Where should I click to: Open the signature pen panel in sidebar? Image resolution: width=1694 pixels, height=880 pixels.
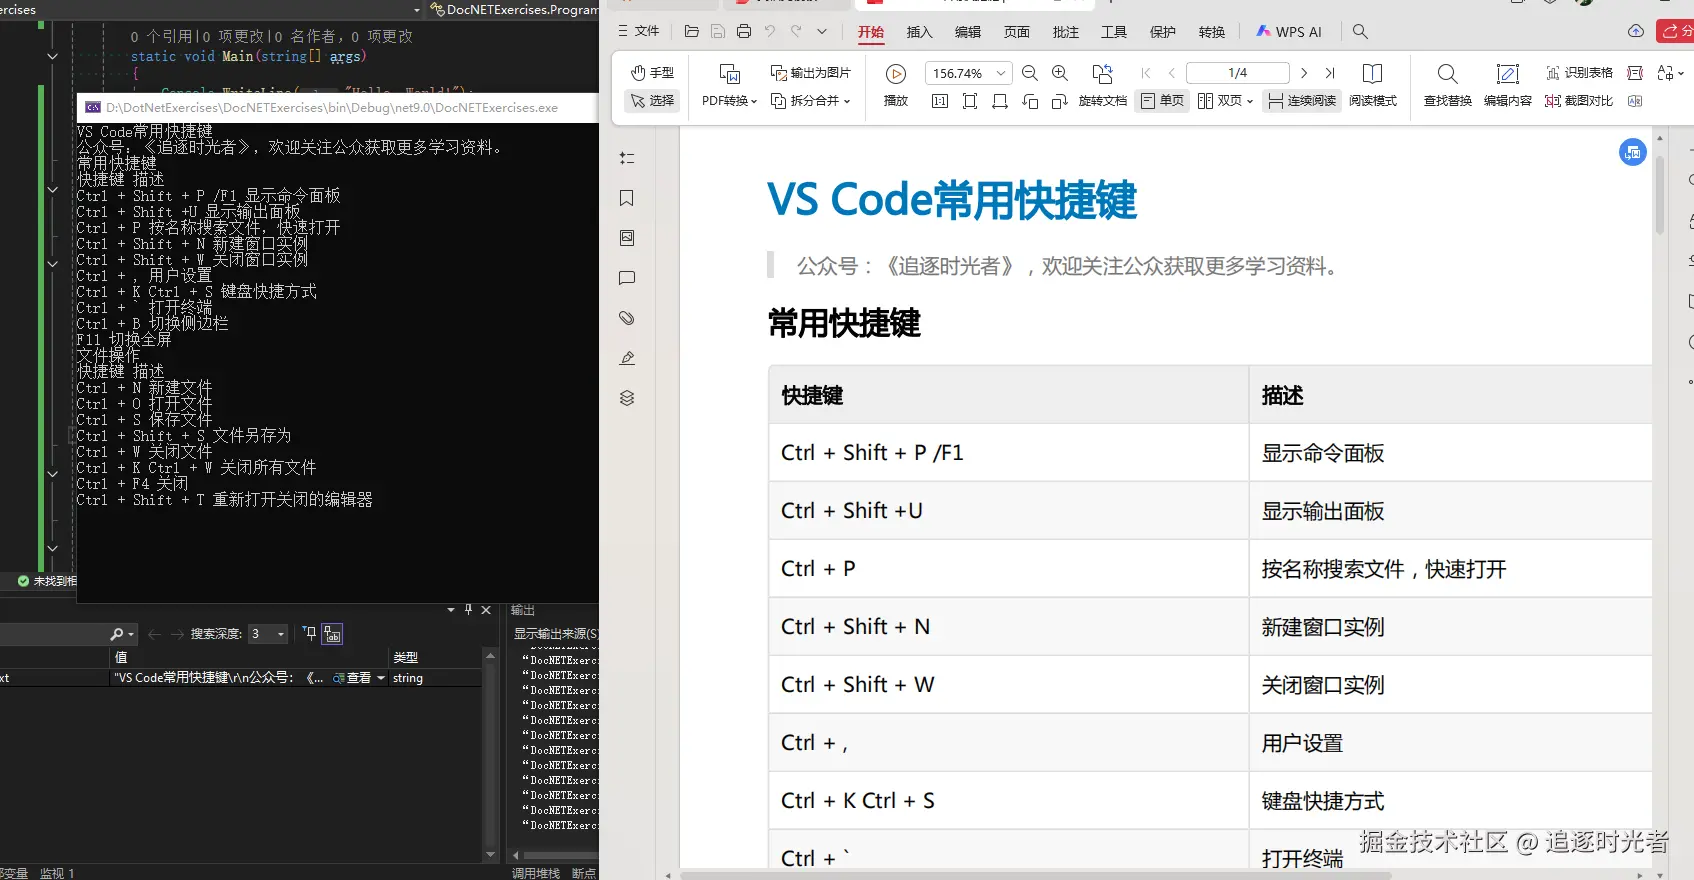(x=627, y=358)
